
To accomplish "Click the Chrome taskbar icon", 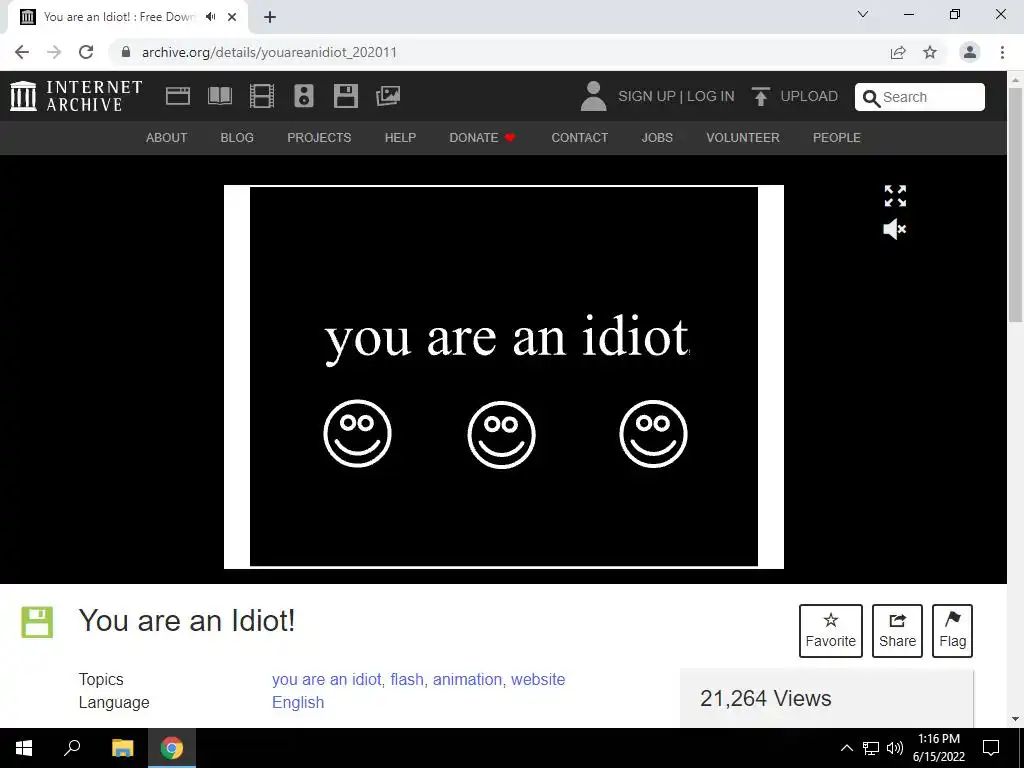I will 172,748.
